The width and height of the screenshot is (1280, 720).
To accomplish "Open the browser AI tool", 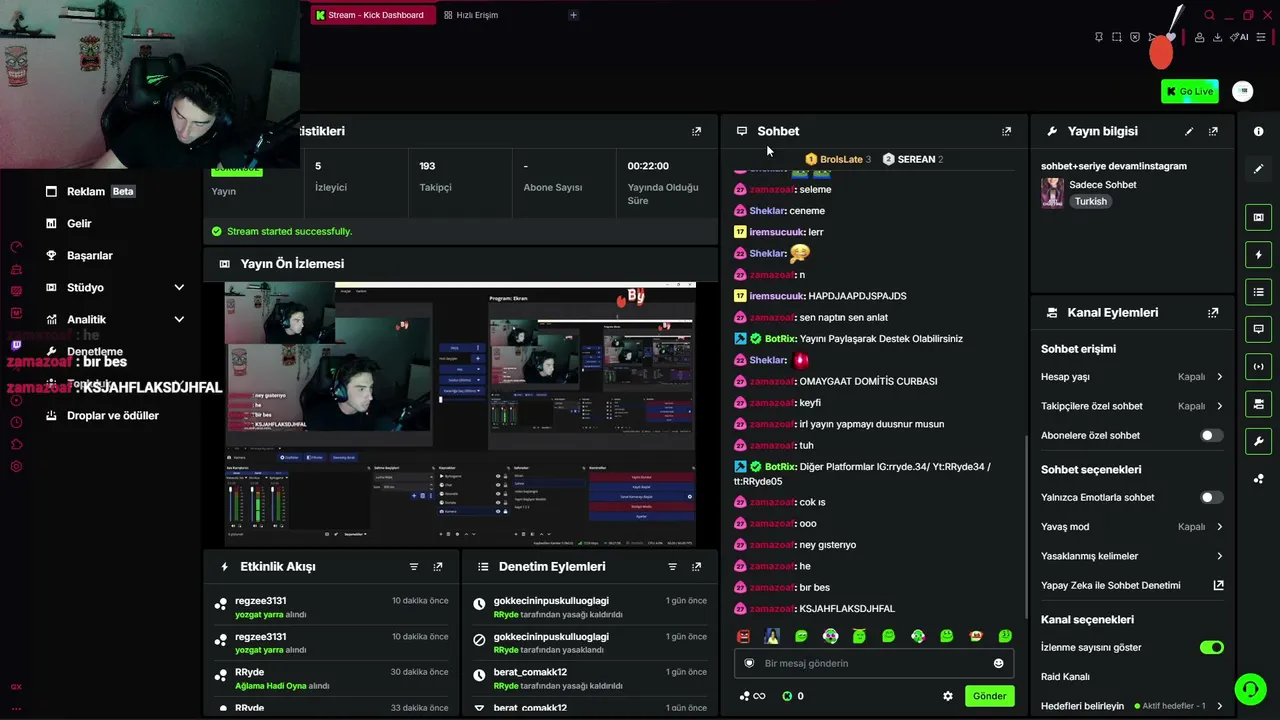I will [x=1240, y=37].
